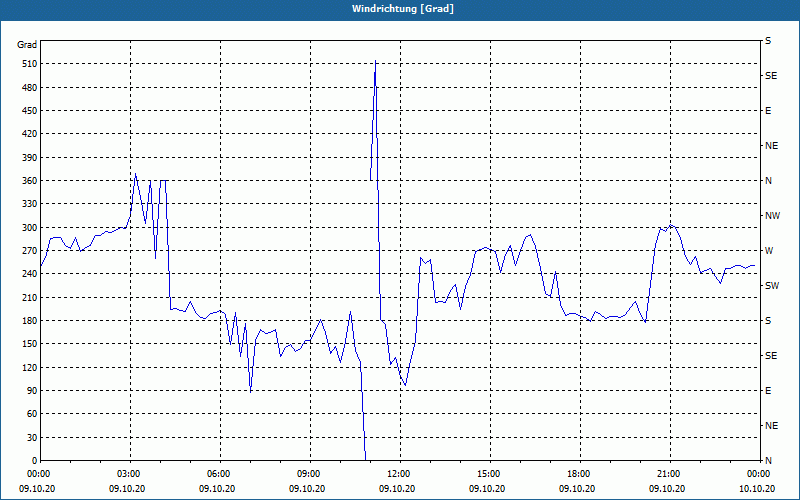Select the 15:00 time label
The height and width of the screenshot is (500, 800).
click(x=490, y=474)
